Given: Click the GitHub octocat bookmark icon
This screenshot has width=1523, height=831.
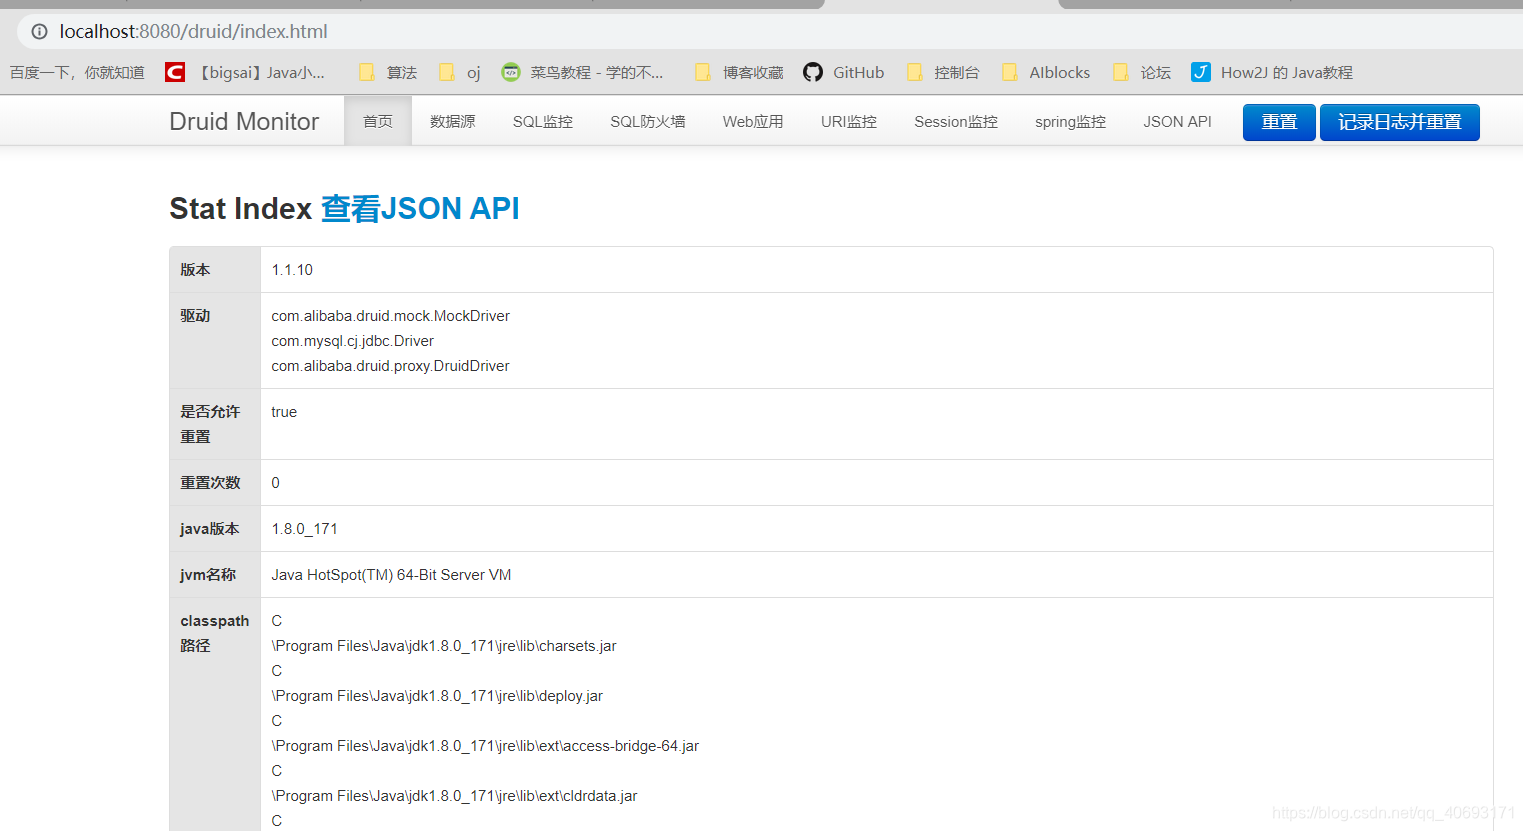Looking at the screenshot, I should point(813,72).
